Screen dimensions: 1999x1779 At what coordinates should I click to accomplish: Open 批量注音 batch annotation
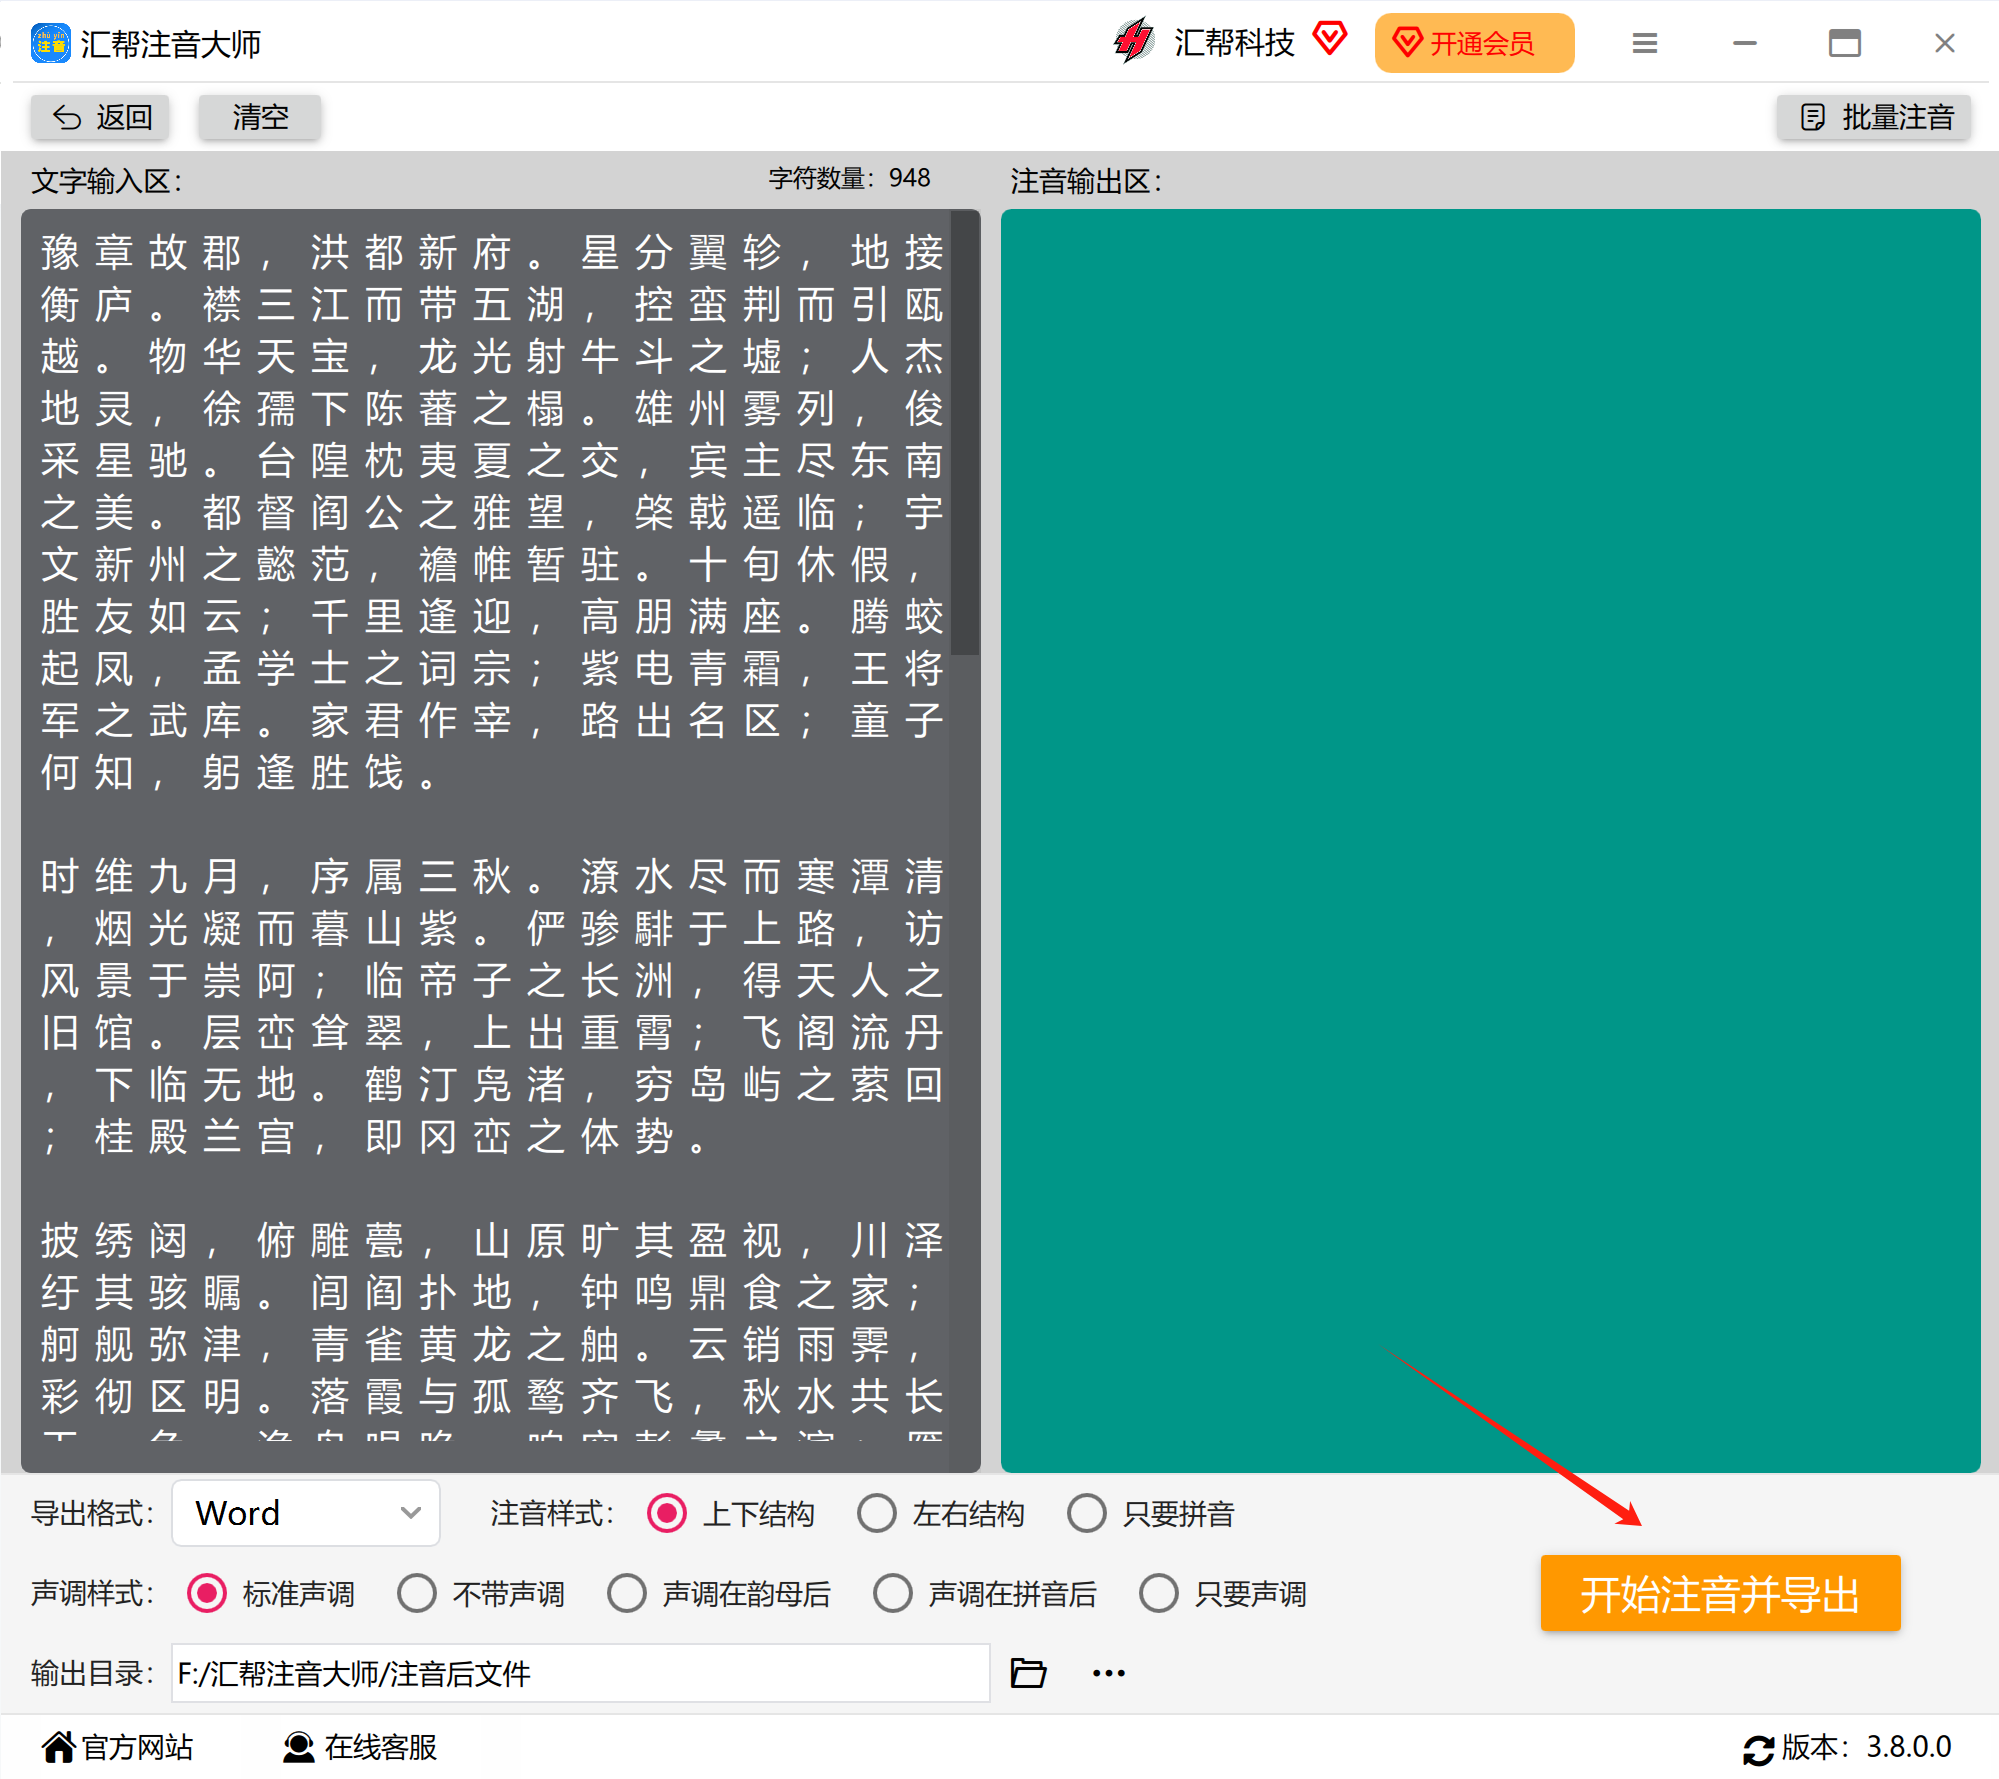pos(1874,117)
